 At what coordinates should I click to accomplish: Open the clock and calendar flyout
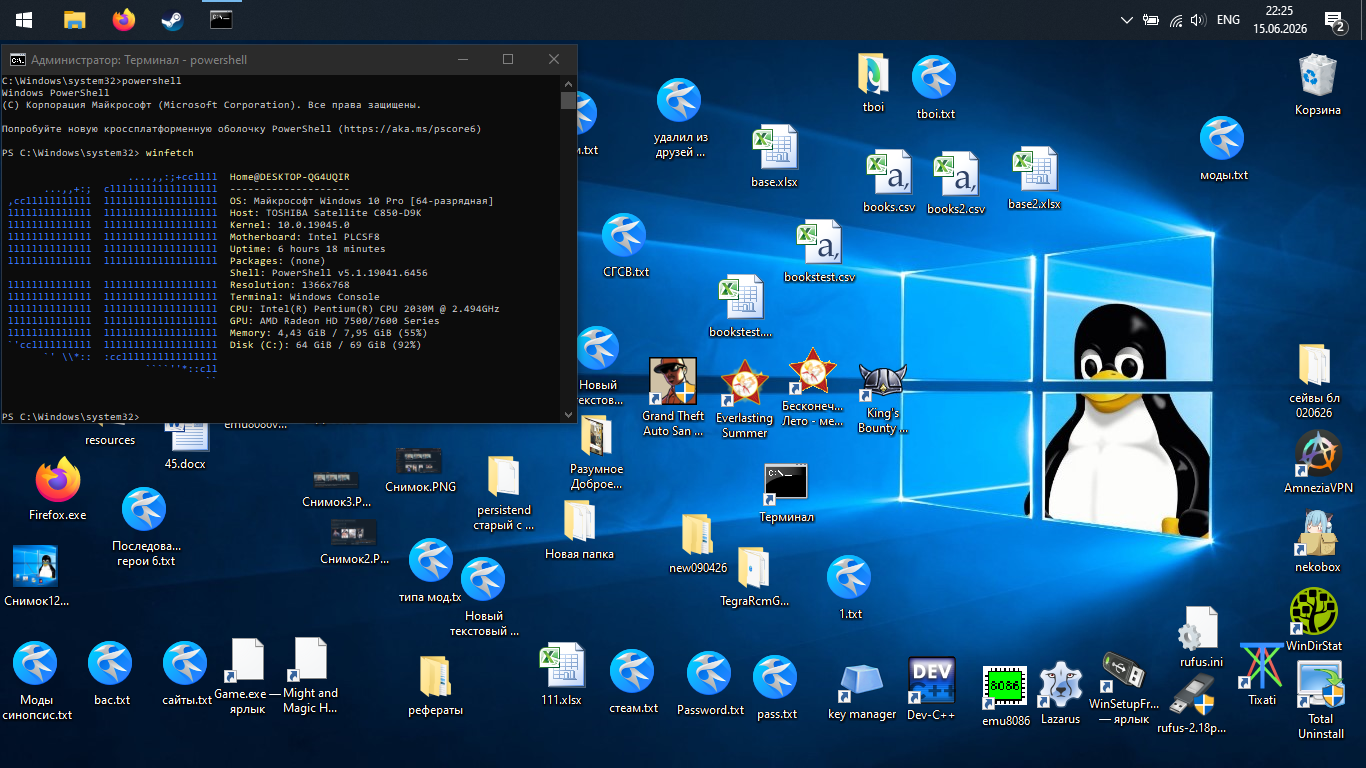(x=1279, y=19)
